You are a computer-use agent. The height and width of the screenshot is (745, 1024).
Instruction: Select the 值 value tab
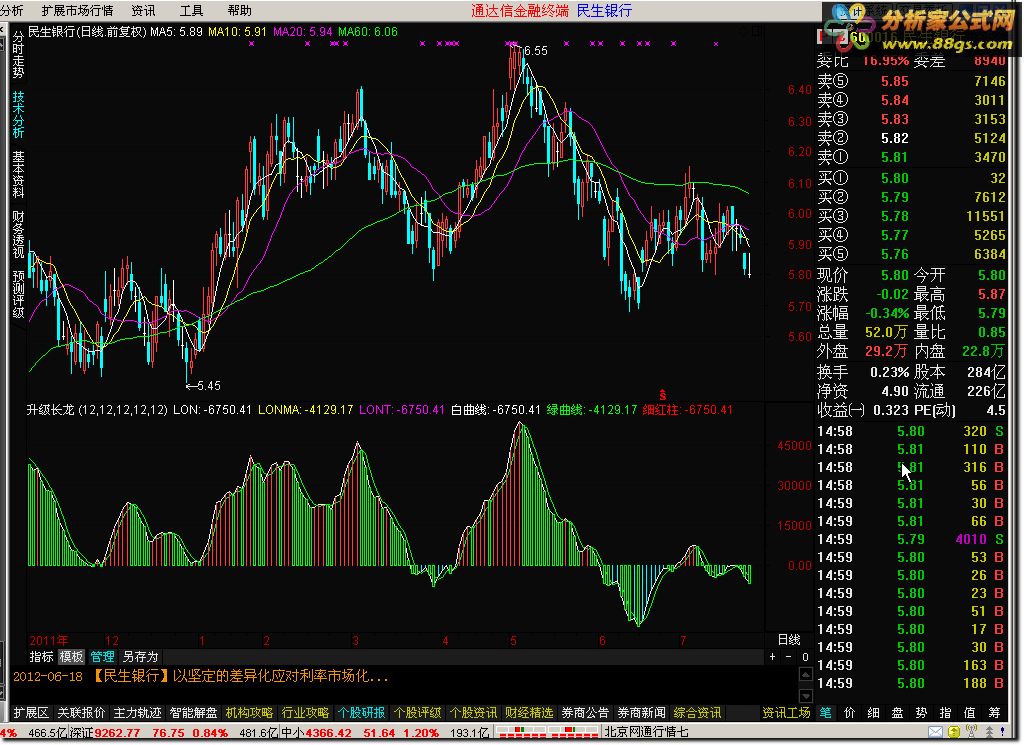point(970,712)
